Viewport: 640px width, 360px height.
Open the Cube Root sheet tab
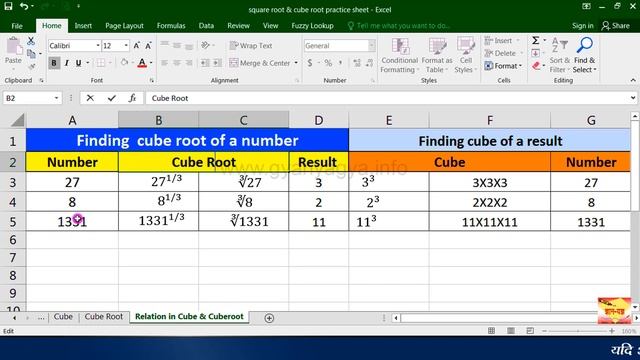click(104, 316)
